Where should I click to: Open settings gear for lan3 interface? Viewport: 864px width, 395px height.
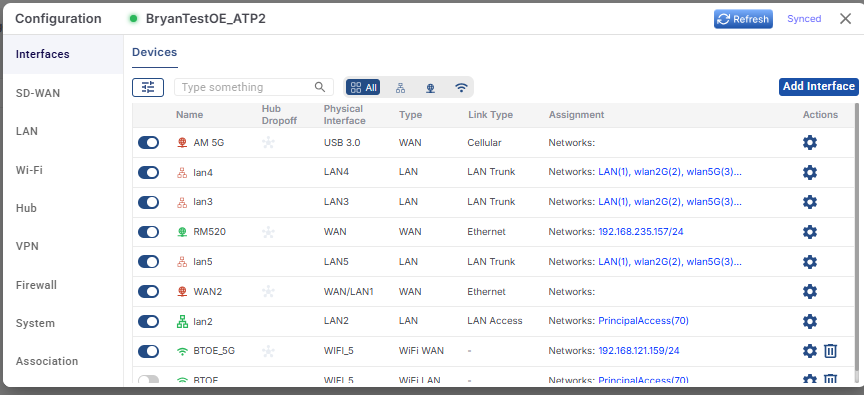809,202
